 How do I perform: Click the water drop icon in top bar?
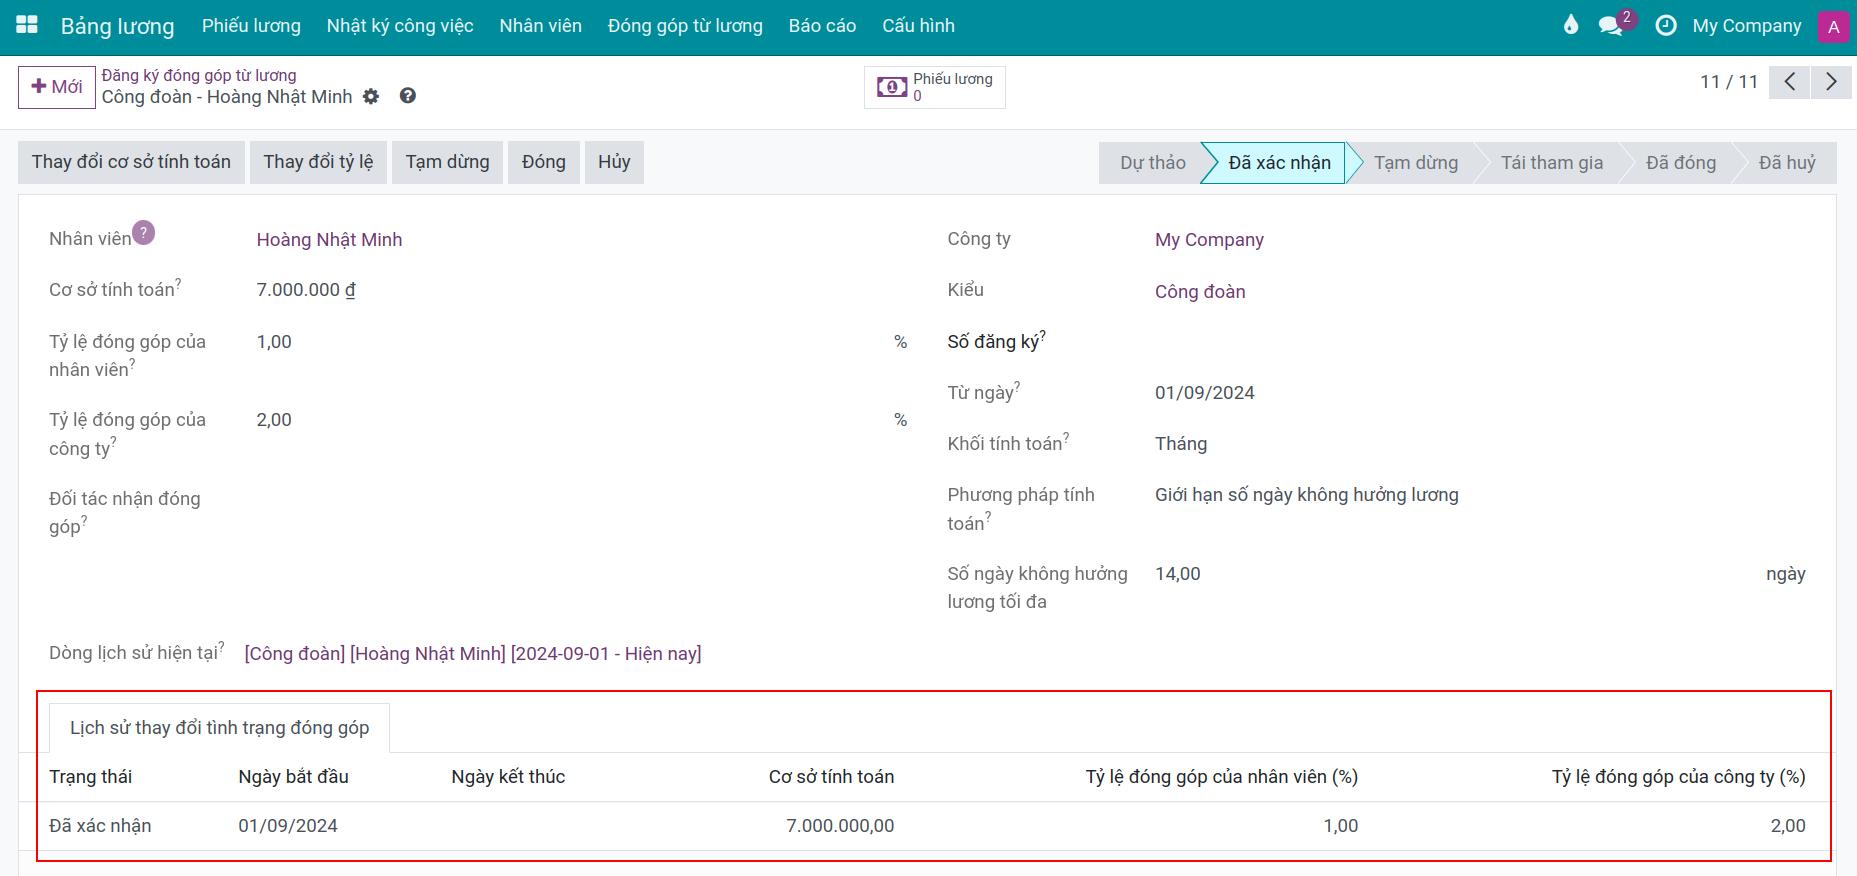point(1571,26)
